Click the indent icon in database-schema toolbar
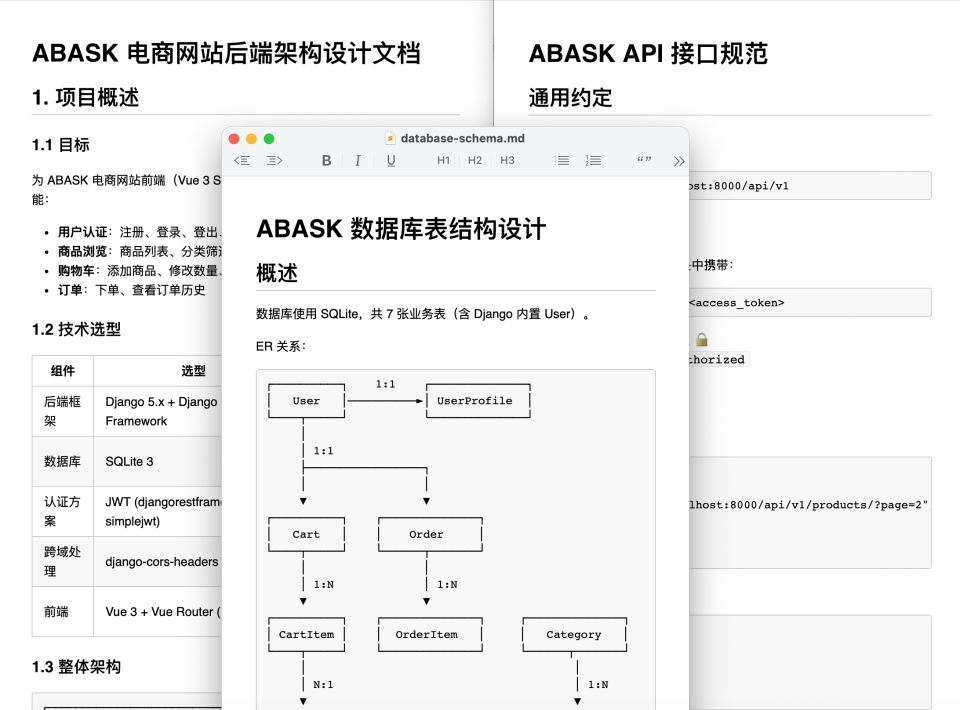Image resolution: width=960 pixels, height=710 pixels. [x=274, y=160]
